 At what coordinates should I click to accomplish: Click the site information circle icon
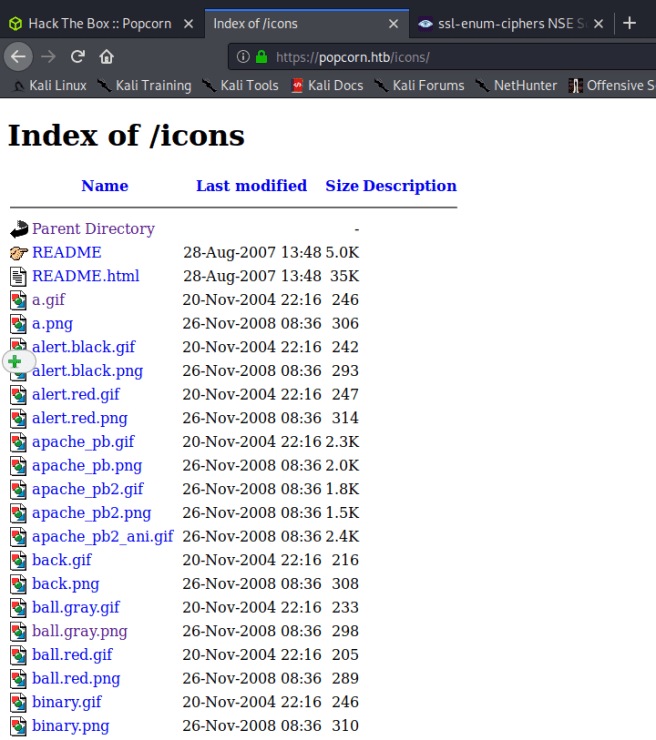tap(244, 57)
